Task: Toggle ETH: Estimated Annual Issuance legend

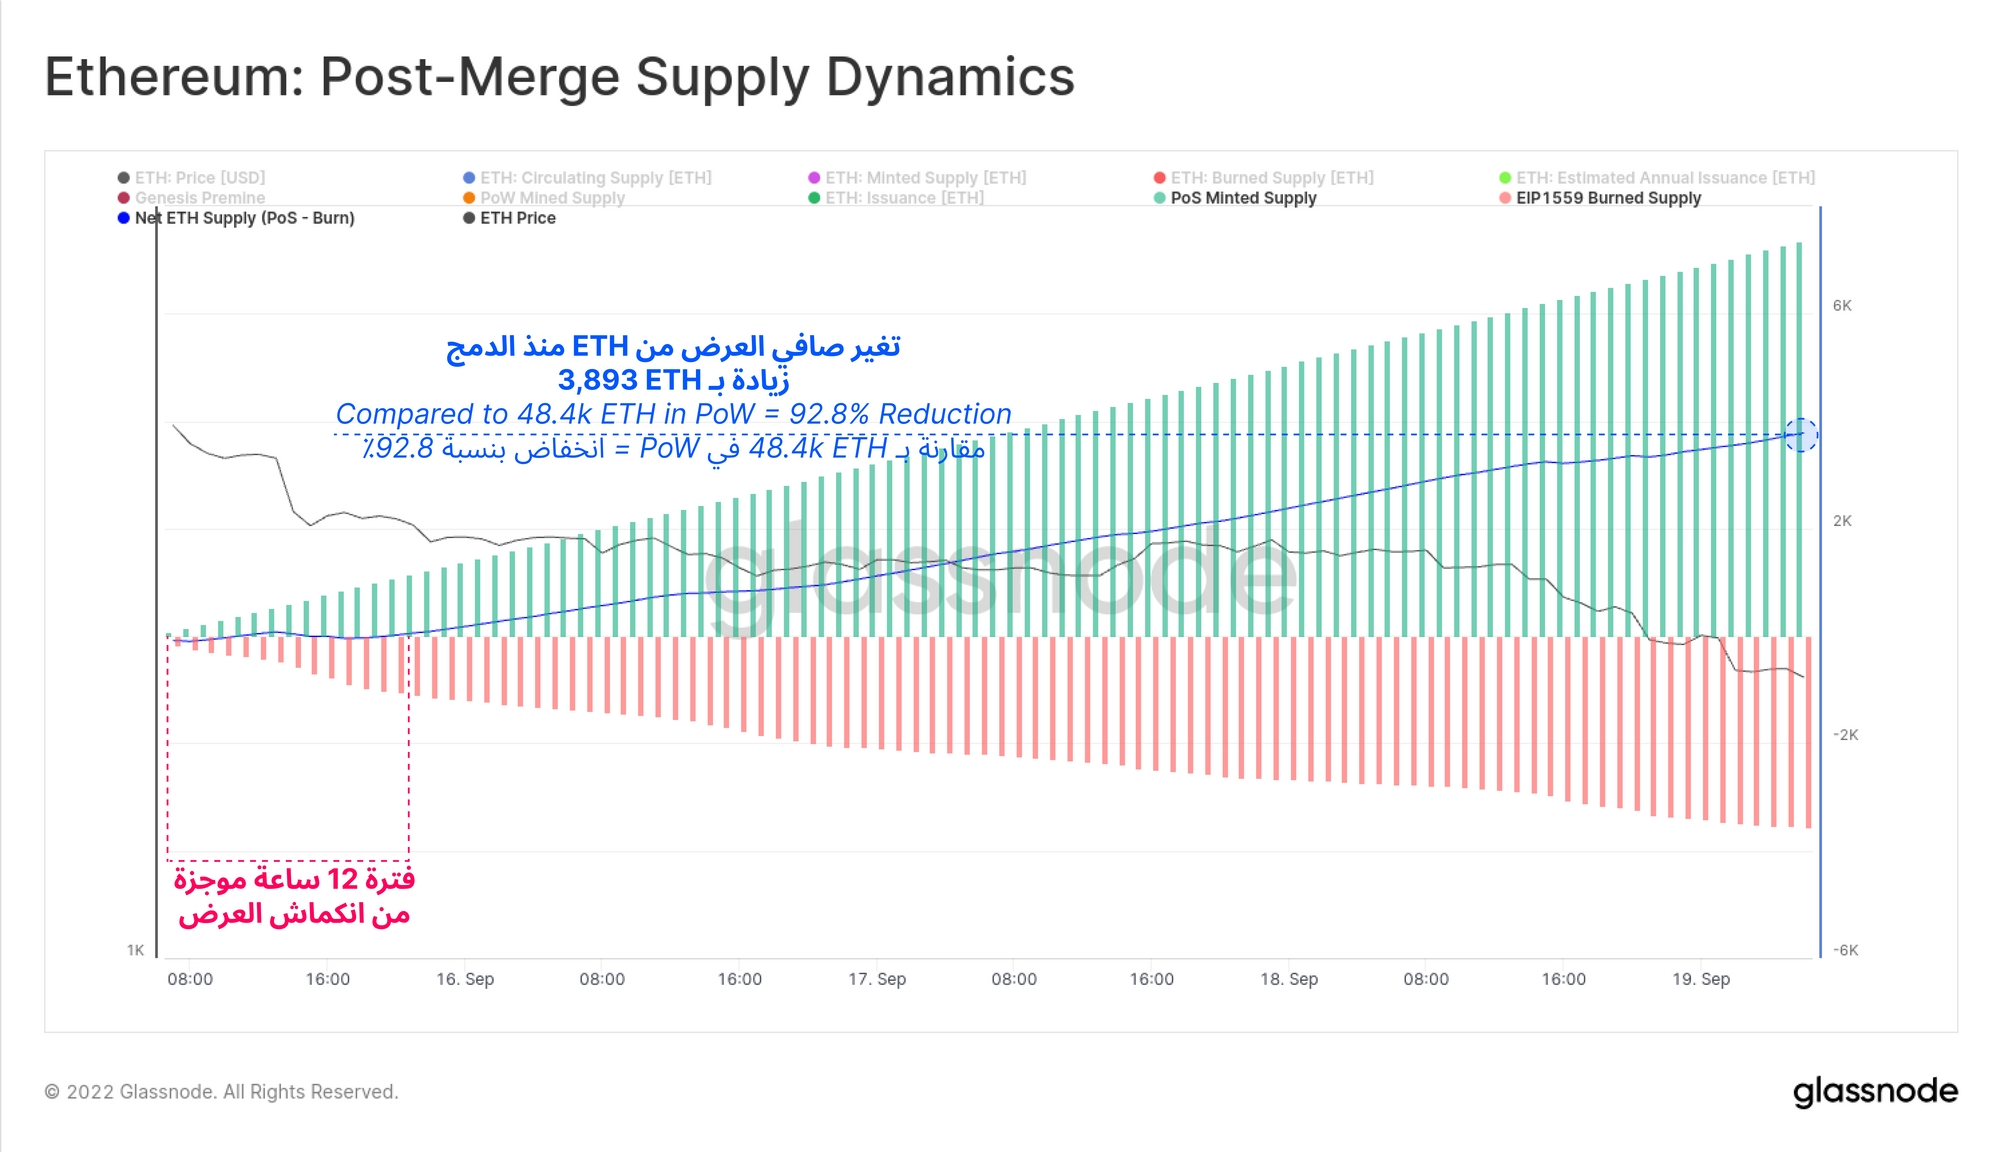Action: pyautogui.click(x=1665, y=178)
